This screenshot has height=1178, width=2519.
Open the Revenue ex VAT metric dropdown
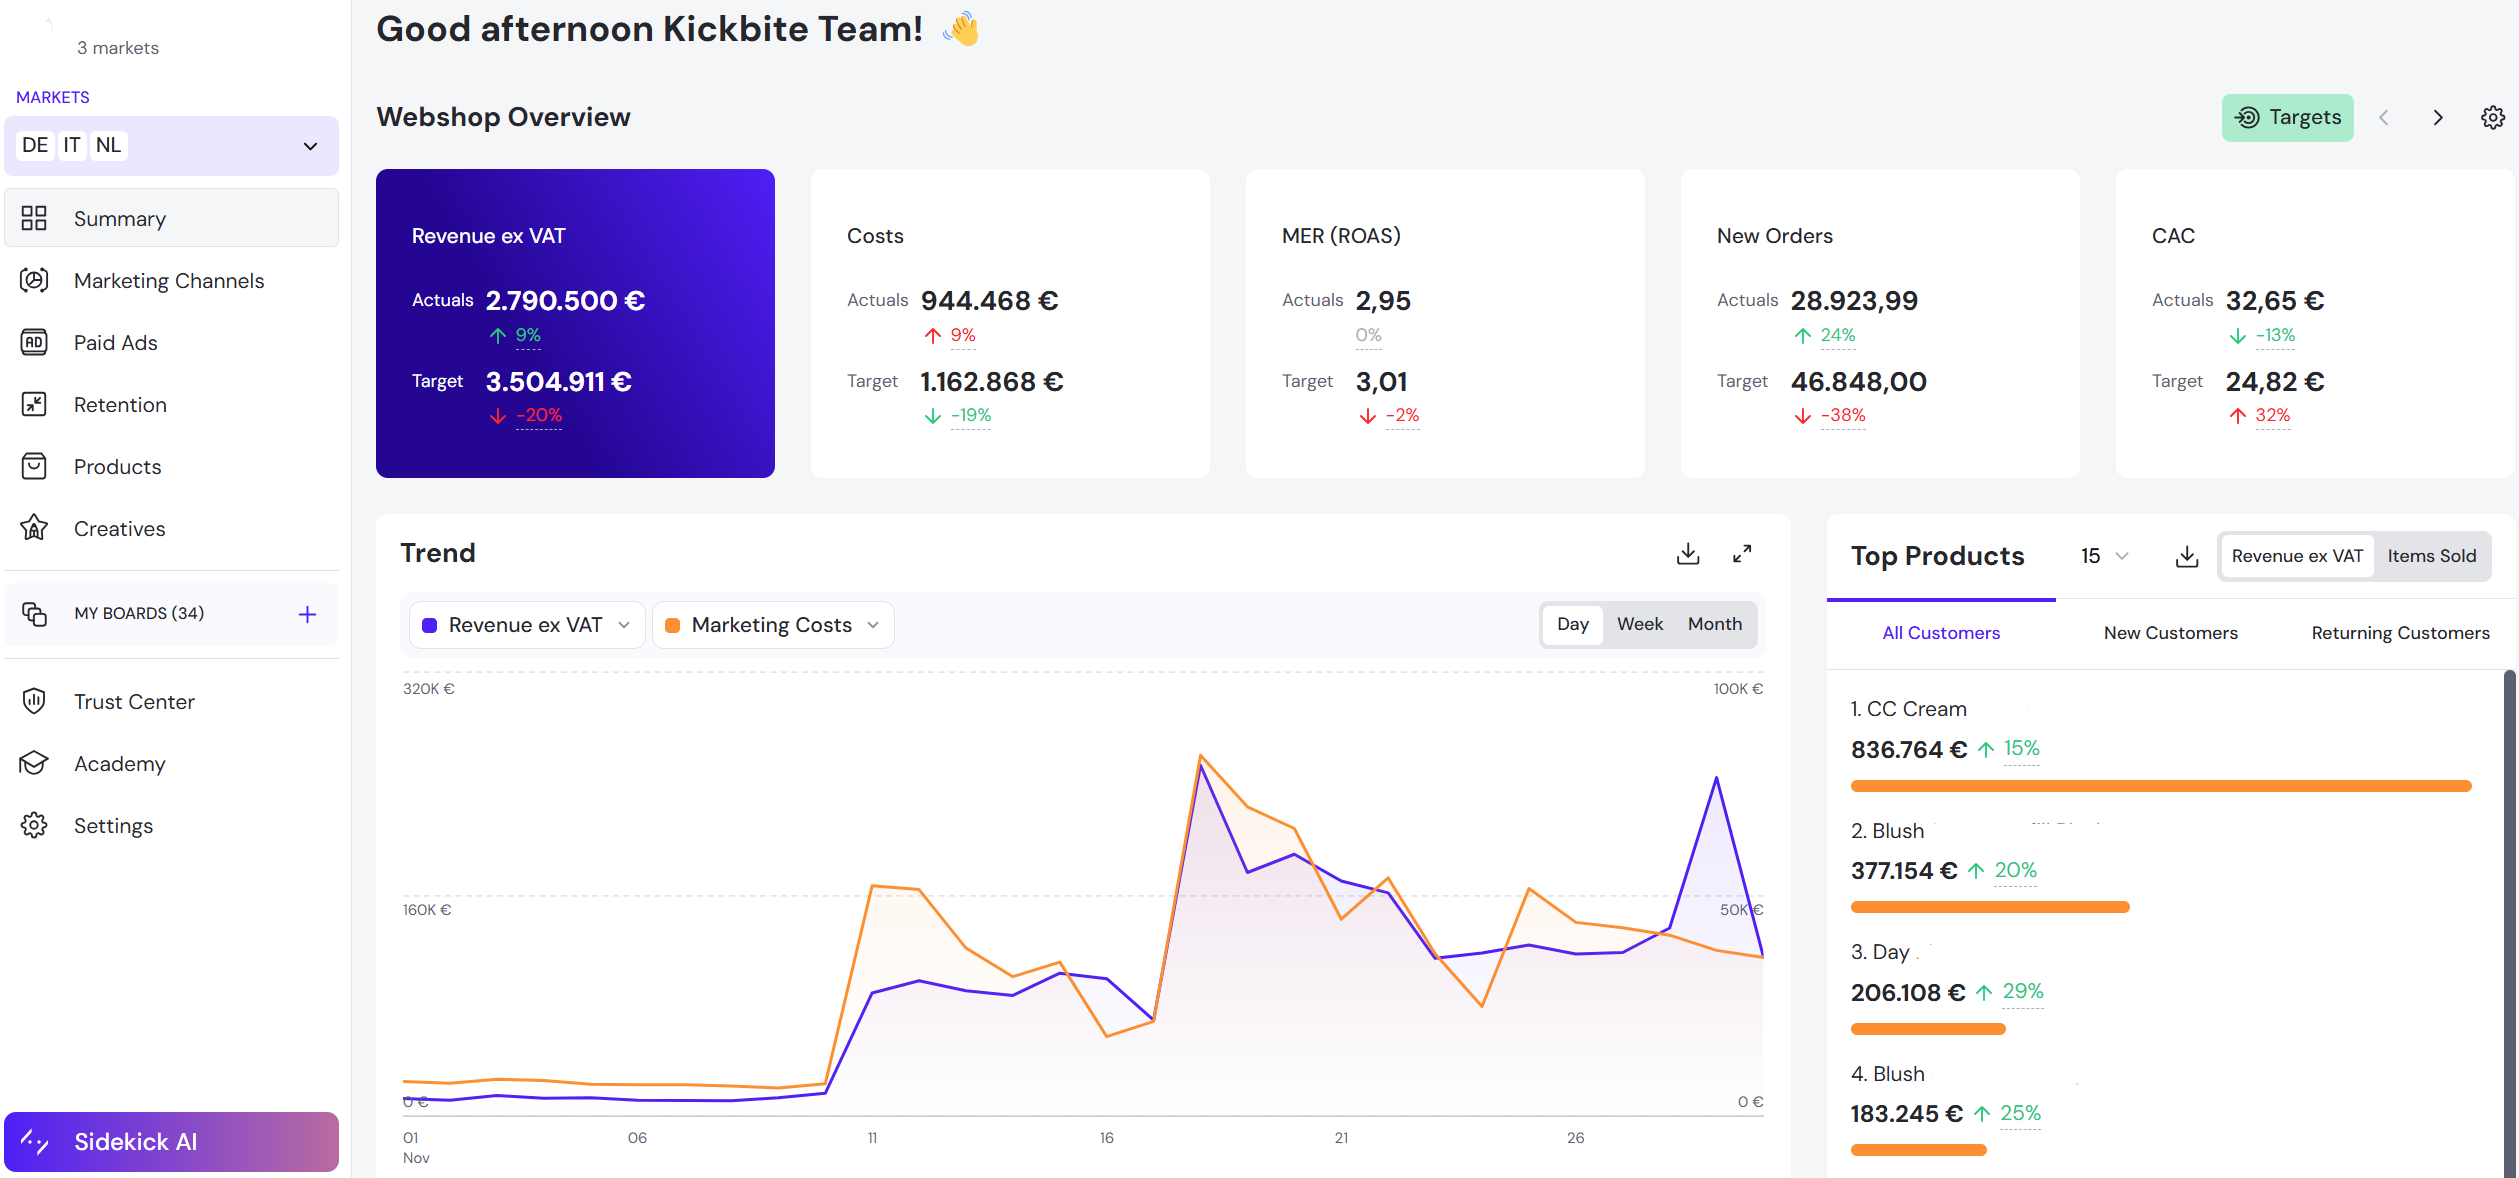click(x=626, y=624)
